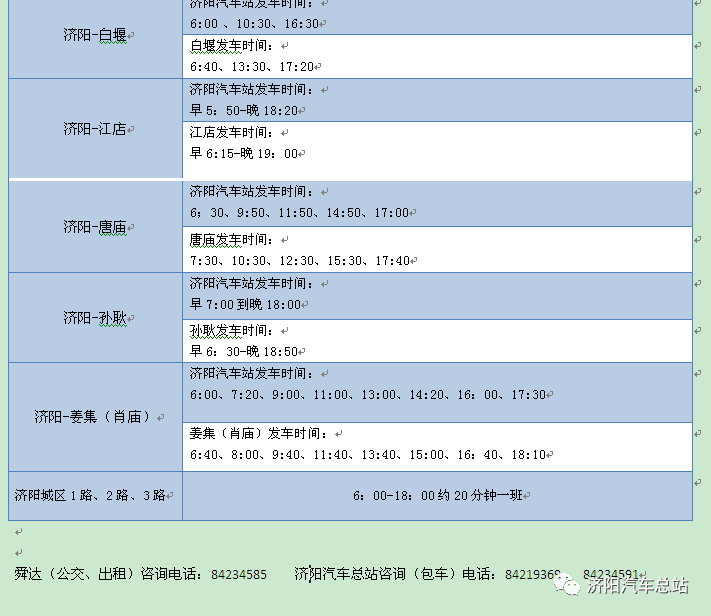Select the 济阳-姜集（肖庙）route cell
Image resolution: width=711 pixels, height=616 pixels.
point(96,416)
